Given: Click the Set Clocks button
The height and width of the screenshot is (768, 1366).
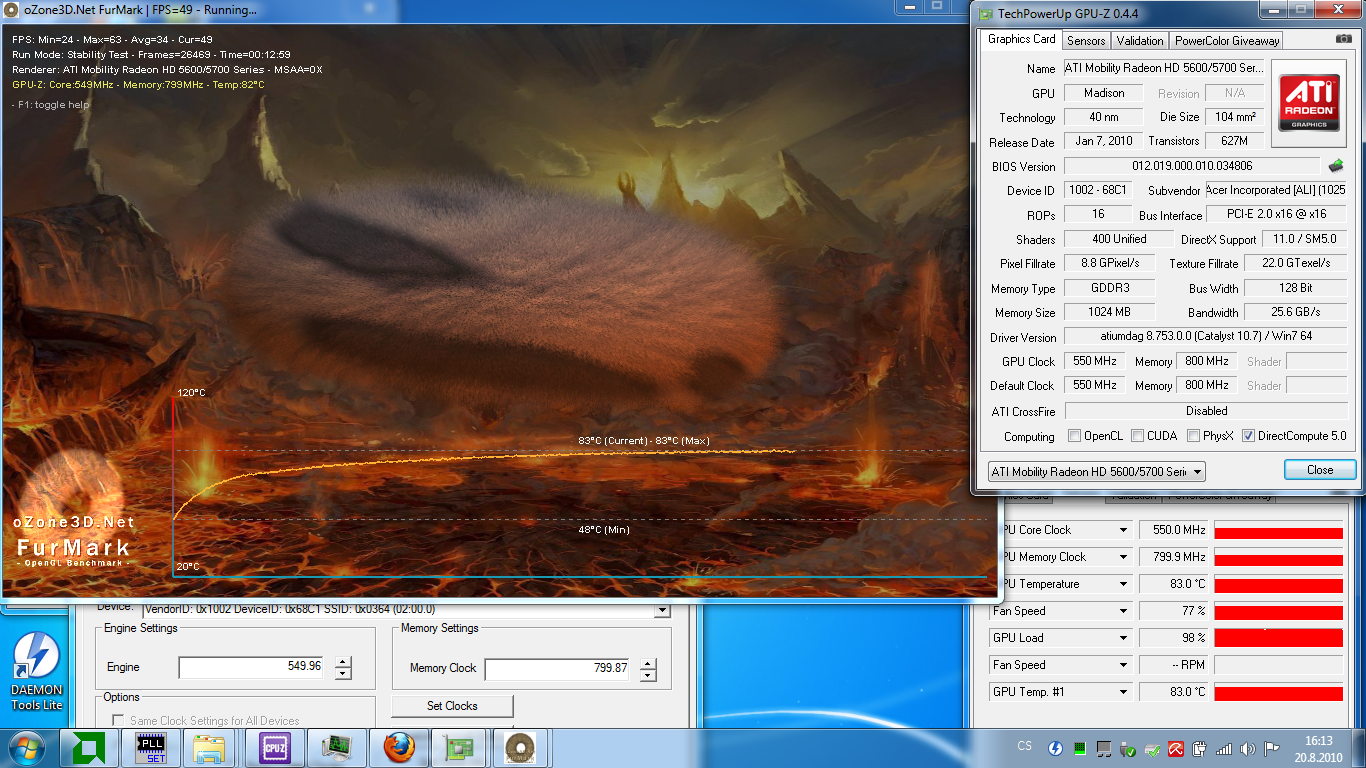Looking at the screenshot, I should click(452, 706).
